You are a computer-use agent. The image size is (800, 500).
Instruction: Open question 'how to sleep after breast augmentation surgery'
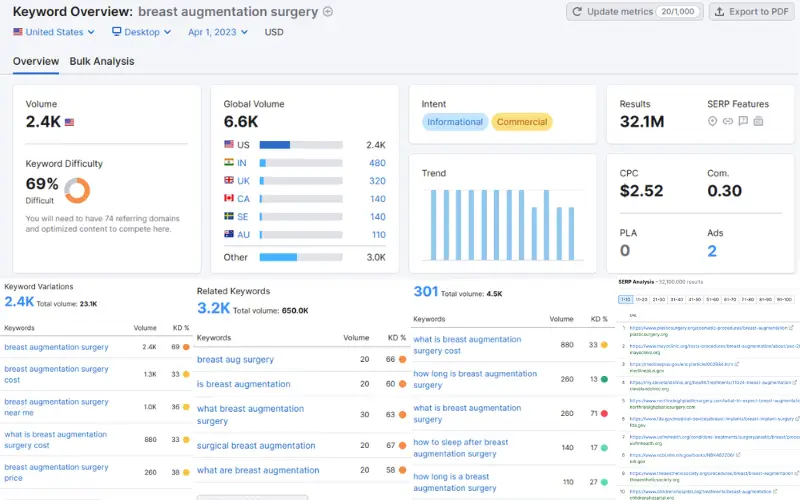(461, 448)
